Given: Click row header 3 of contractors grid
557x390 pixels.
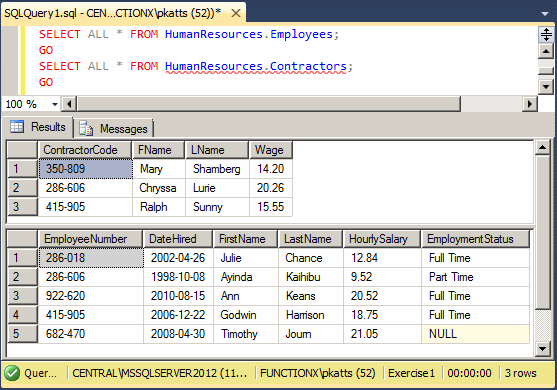Looking at the screenshot, I should coord(22,207).
